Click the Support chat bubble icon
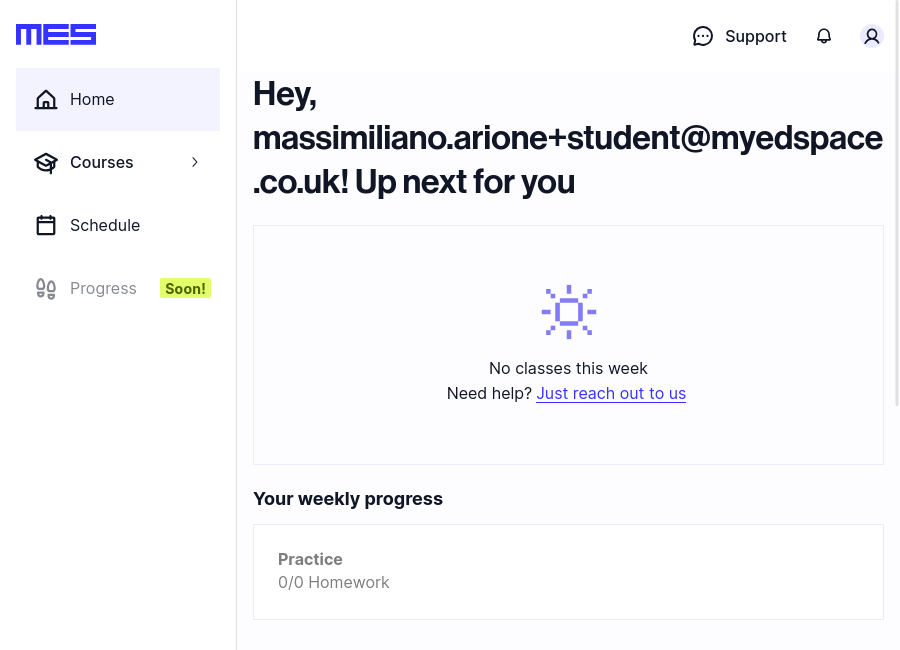The height and width of the screenshot is (650, 900). pyautogui.click(x=703, y=36)
